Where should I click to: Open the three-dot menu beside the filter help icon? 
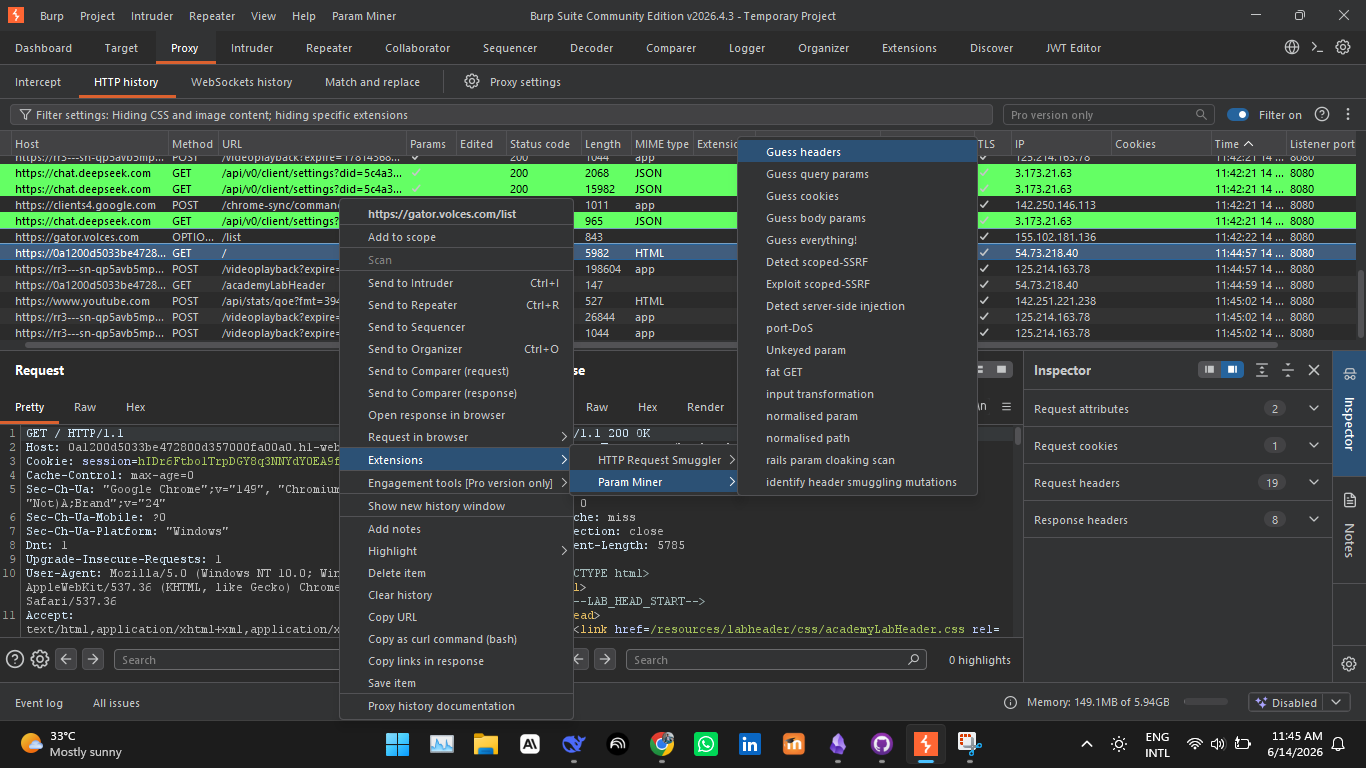[x=1346, y=115]
